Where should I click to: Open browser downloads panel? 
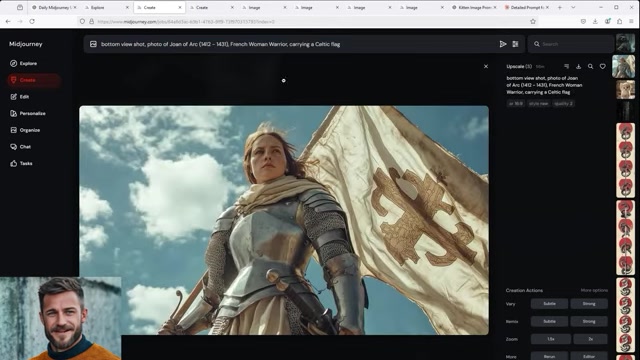(x=595, y=21)
